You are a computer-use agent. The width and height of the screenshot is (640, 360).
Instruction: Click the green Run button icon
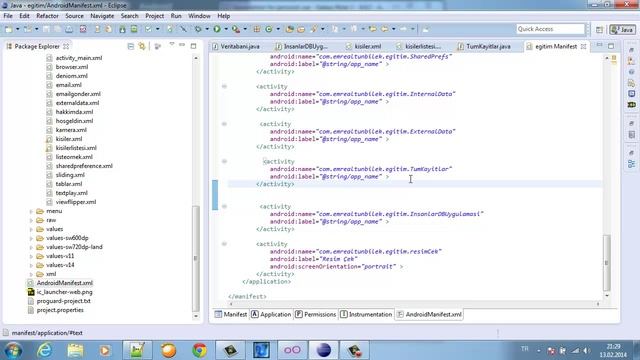coord(217,29)
